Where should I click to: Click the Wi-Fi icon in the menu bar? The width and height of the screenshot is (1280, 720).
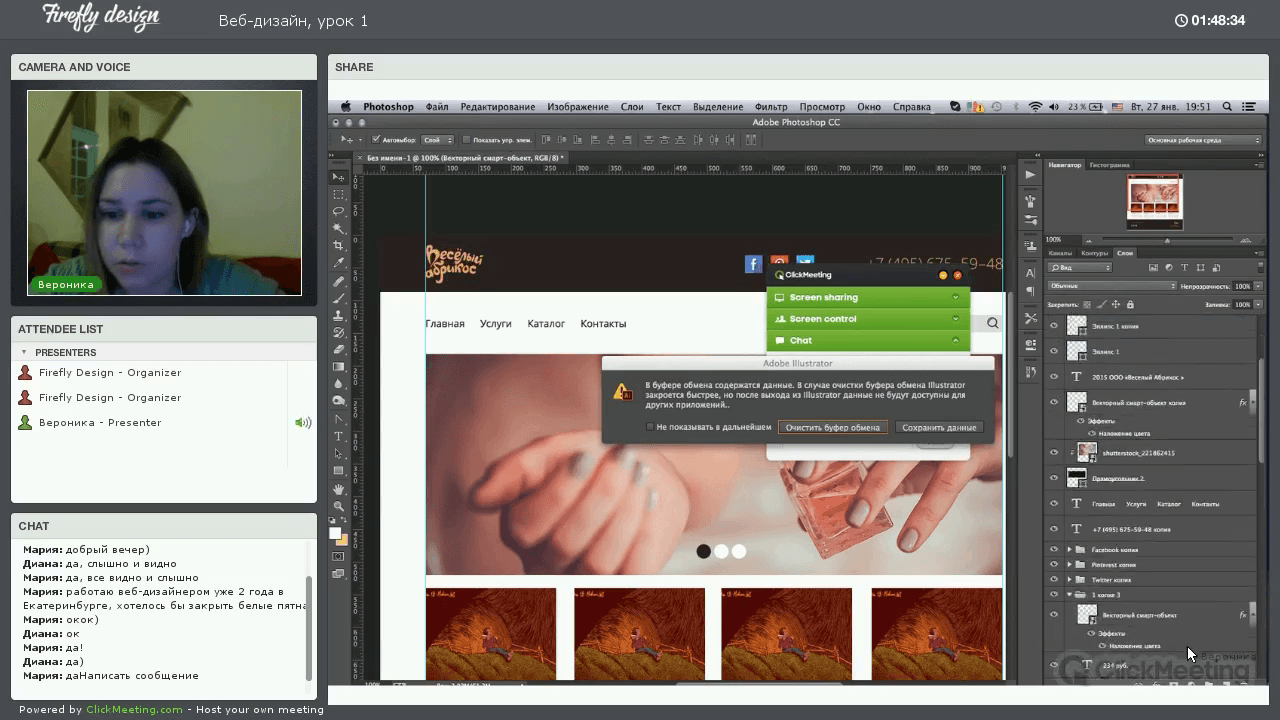pos(1035,106)
